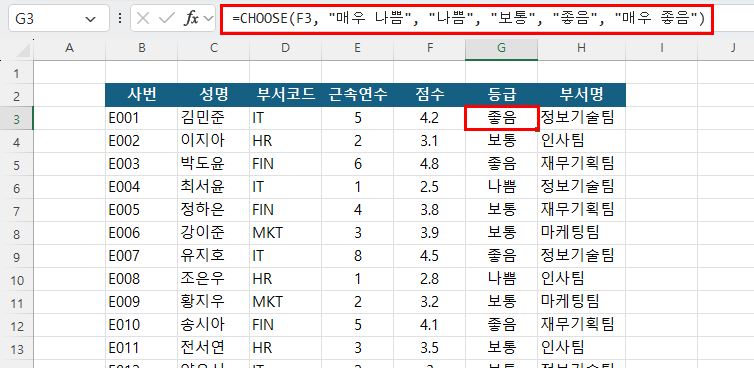Select row 7 header

pos(16,210)
